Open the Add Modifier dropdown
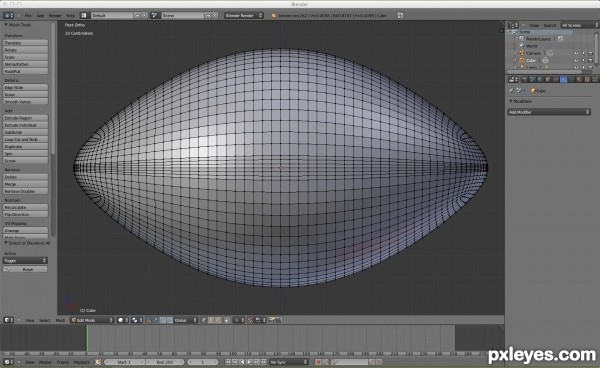 pyautogui.click(x=549, y=112)
